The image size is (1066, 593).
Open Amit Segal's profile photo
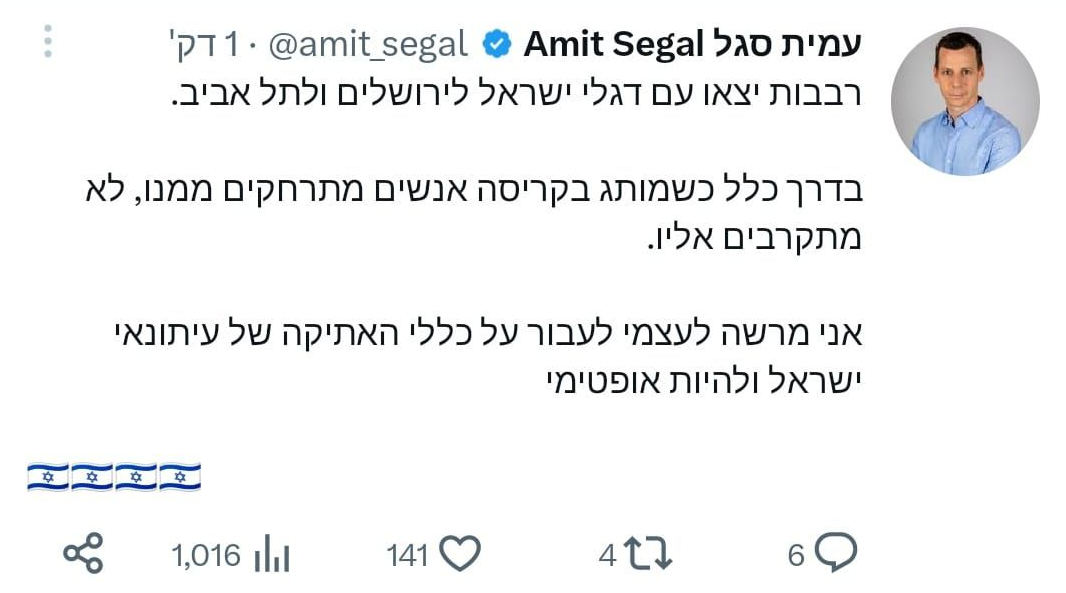(x=965, y=102)
